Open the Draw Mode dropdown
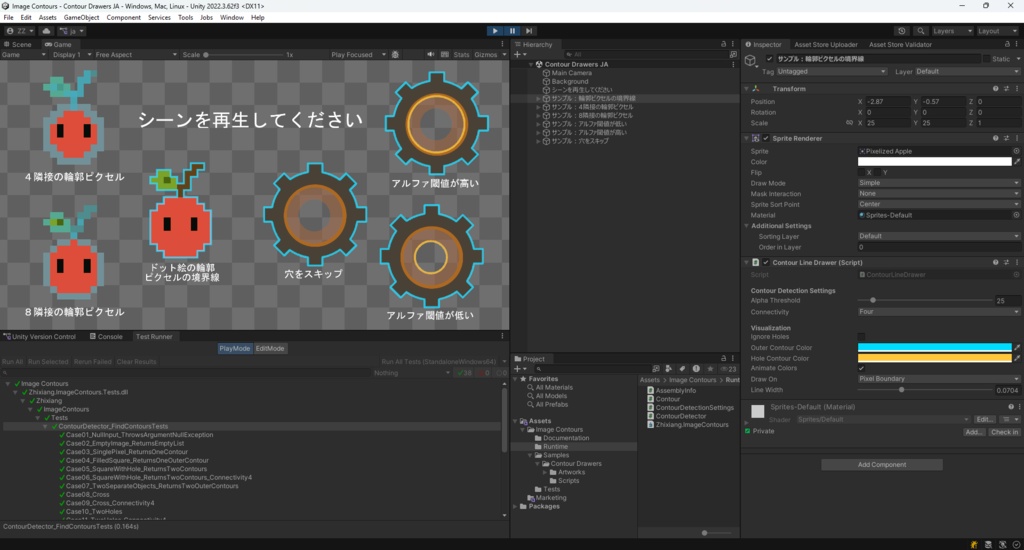The height and width of the screenshot is (550, 1024). [x=938, y=184]
